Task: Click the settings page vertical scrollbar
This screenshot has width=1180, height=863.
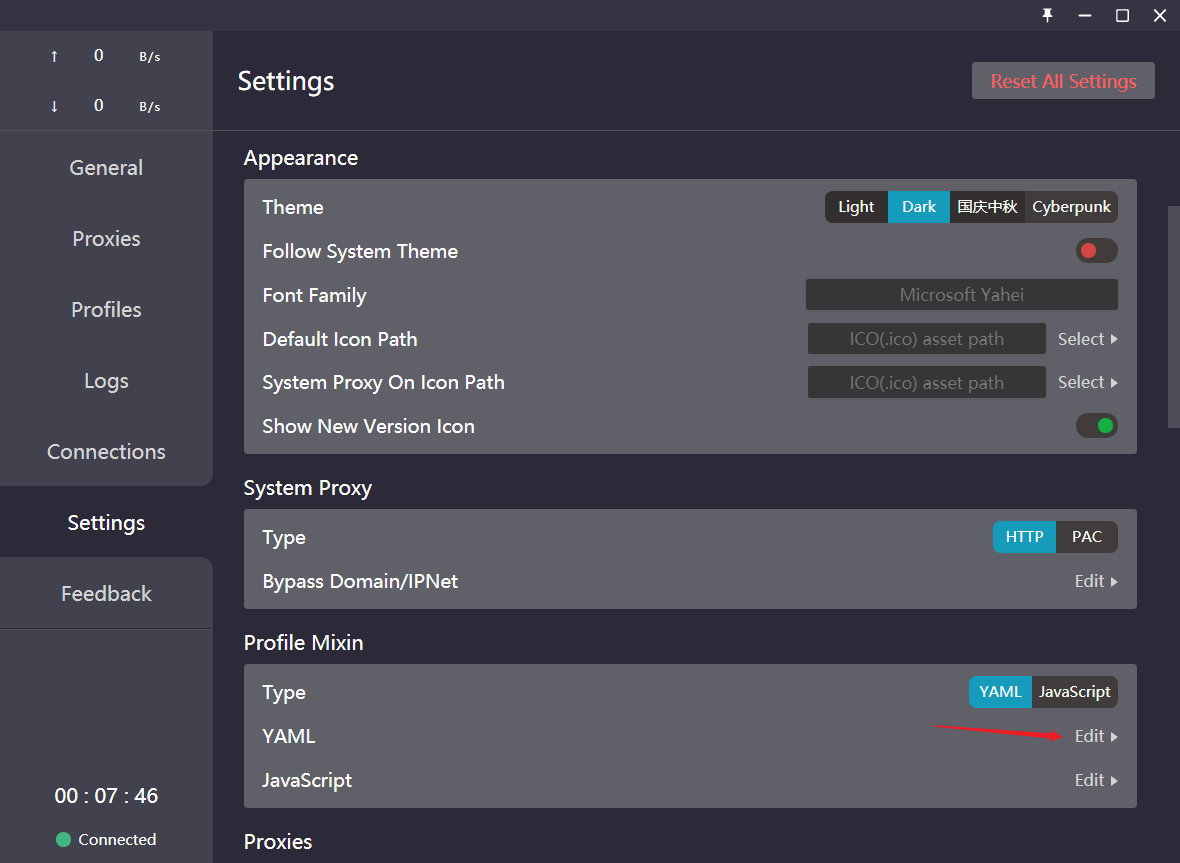Action: pyautogui.click(x=1173, y=316)
